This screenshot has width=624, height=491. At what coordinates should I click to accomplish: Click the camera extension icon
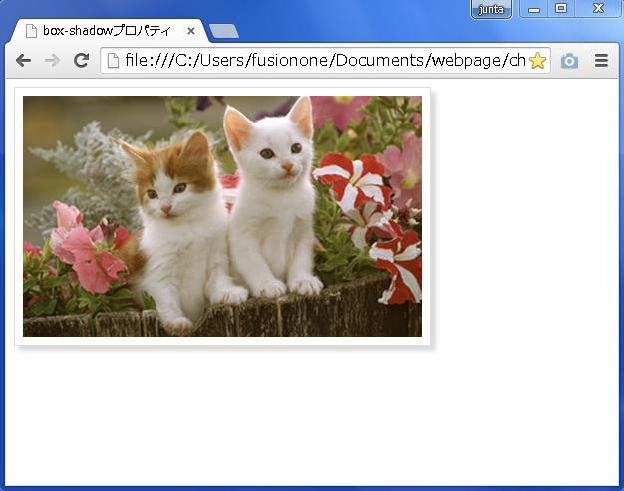(569, 61)
